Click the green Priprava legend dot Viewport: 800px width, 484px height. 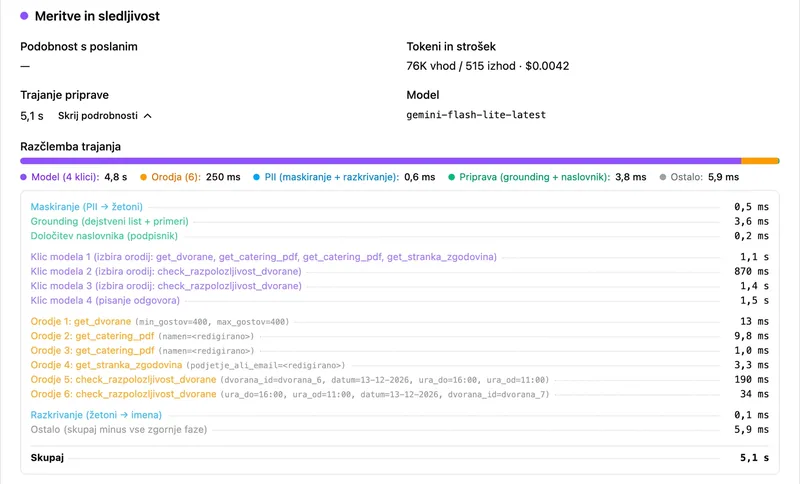[x=452, y=177]
